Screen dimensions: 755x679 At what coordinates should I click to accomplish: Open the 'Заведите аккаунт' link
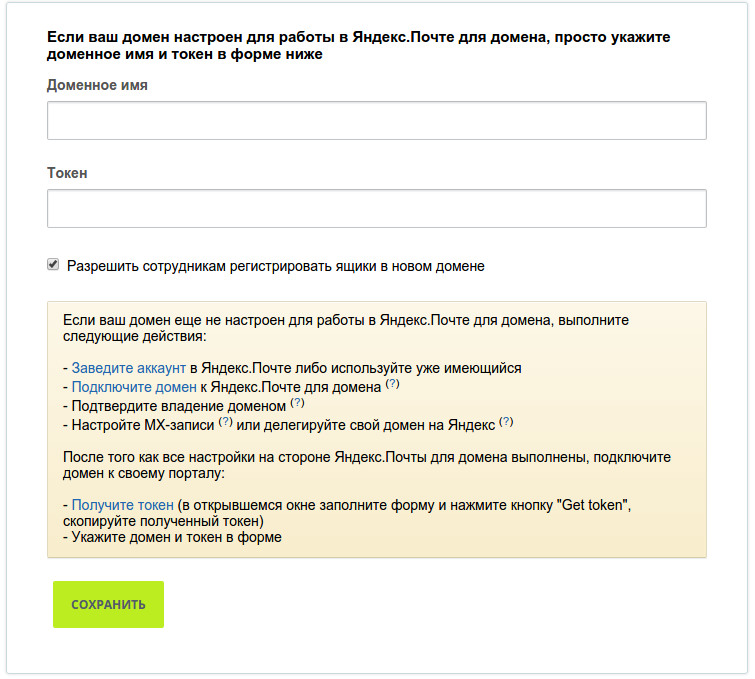pyautogui.click(x=129, y=368)
